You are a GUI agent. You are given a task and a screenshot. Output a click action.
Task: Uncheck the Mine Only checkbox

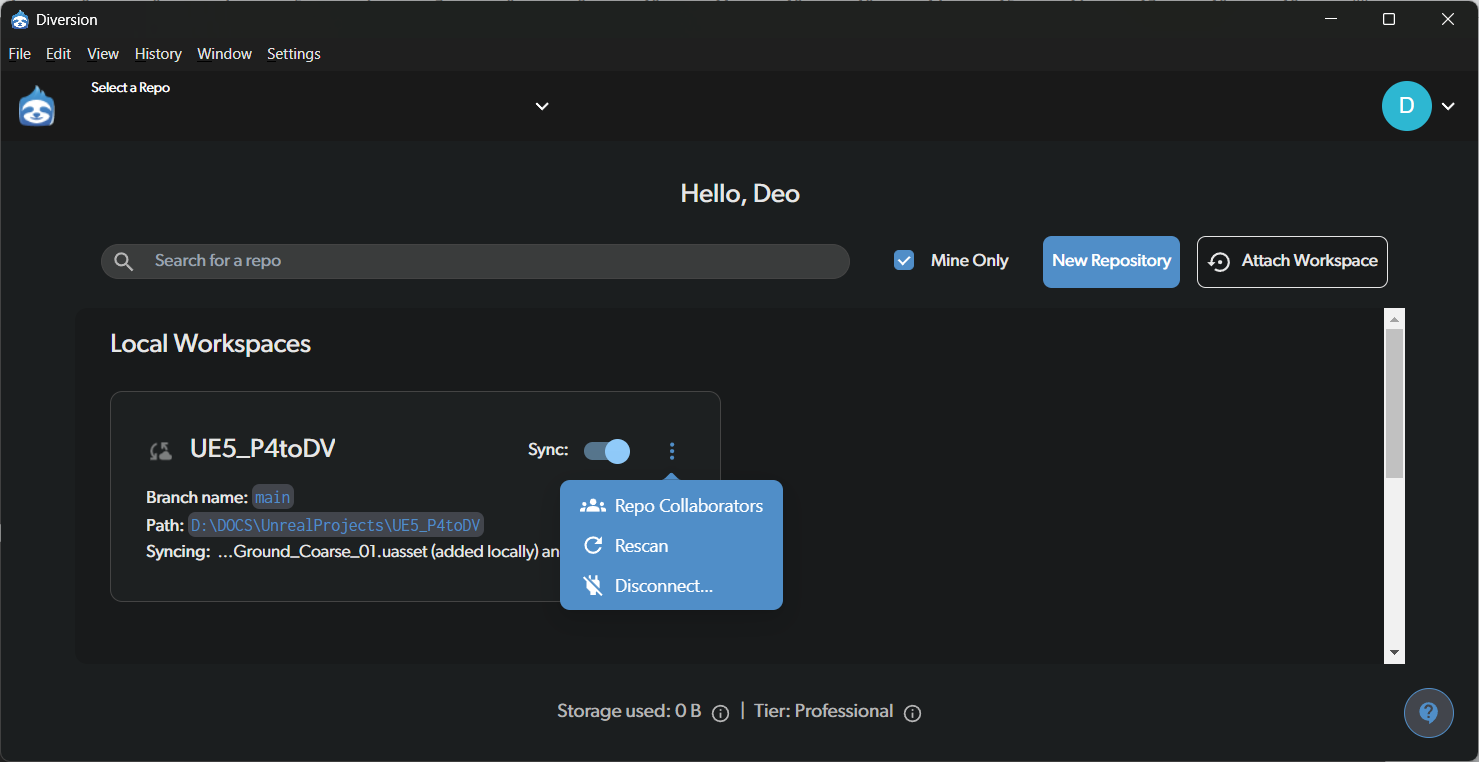(x=904, y=261)
